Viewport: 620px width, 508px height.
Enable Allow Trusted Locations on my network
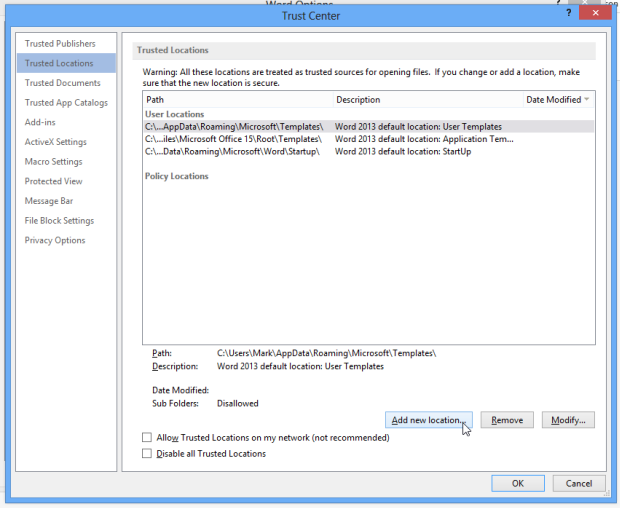coord(147,437)
